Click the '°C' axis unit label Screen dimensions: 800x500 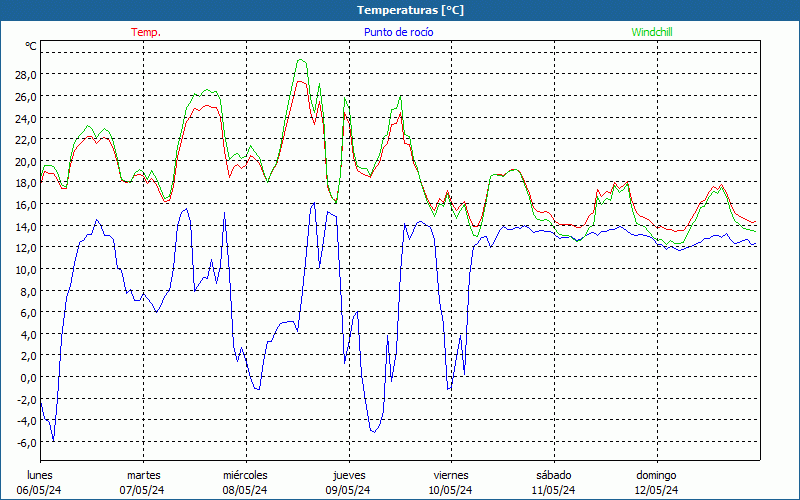31,46
